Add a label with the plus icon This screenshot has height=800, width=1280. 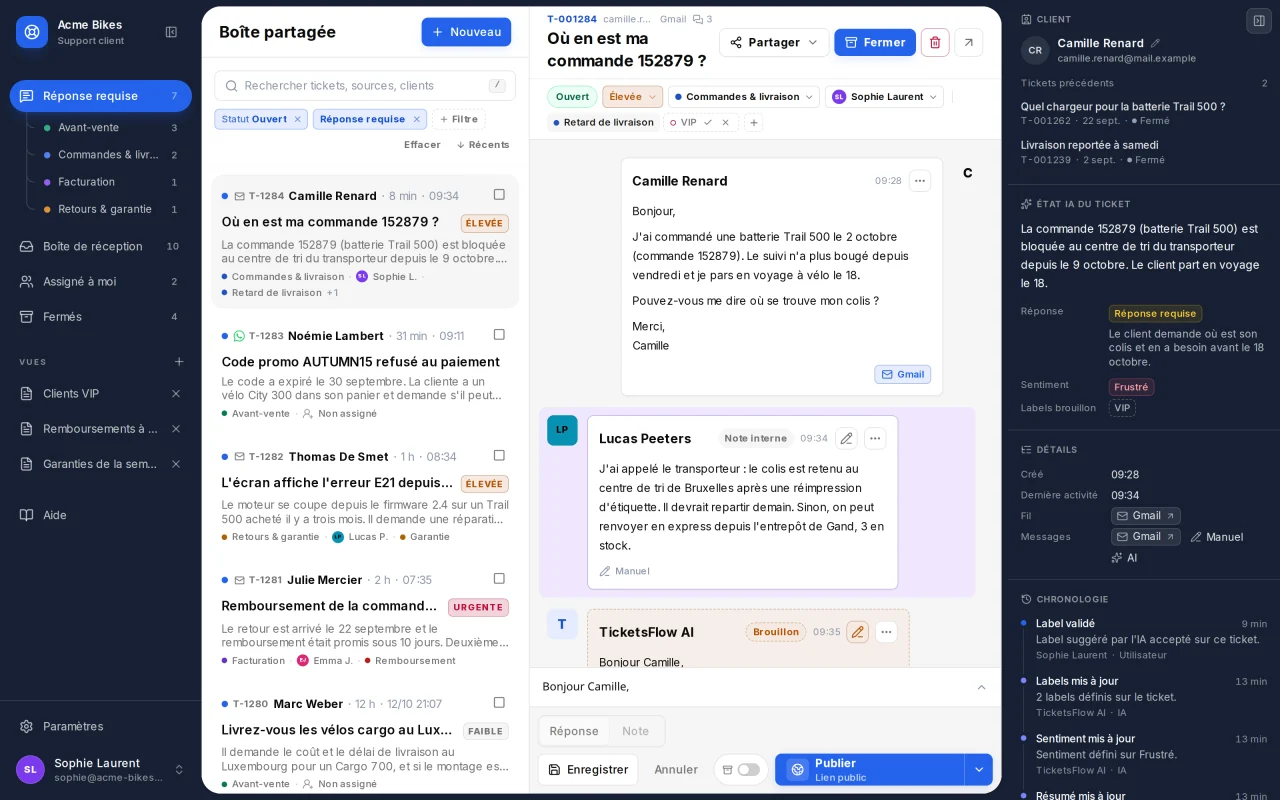pos(754,122)
